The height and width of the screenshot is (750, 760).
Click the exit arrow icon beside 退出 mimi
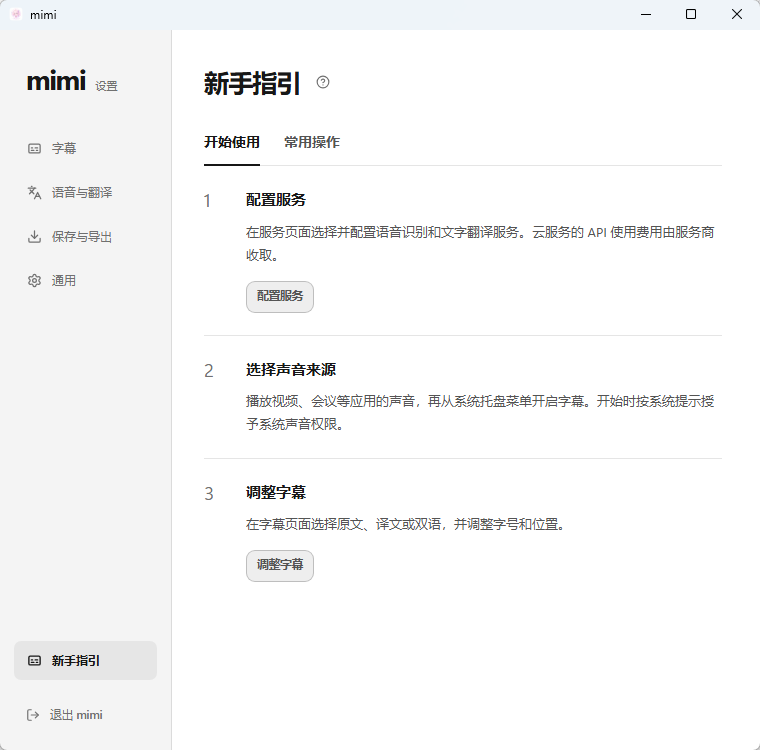33,715
